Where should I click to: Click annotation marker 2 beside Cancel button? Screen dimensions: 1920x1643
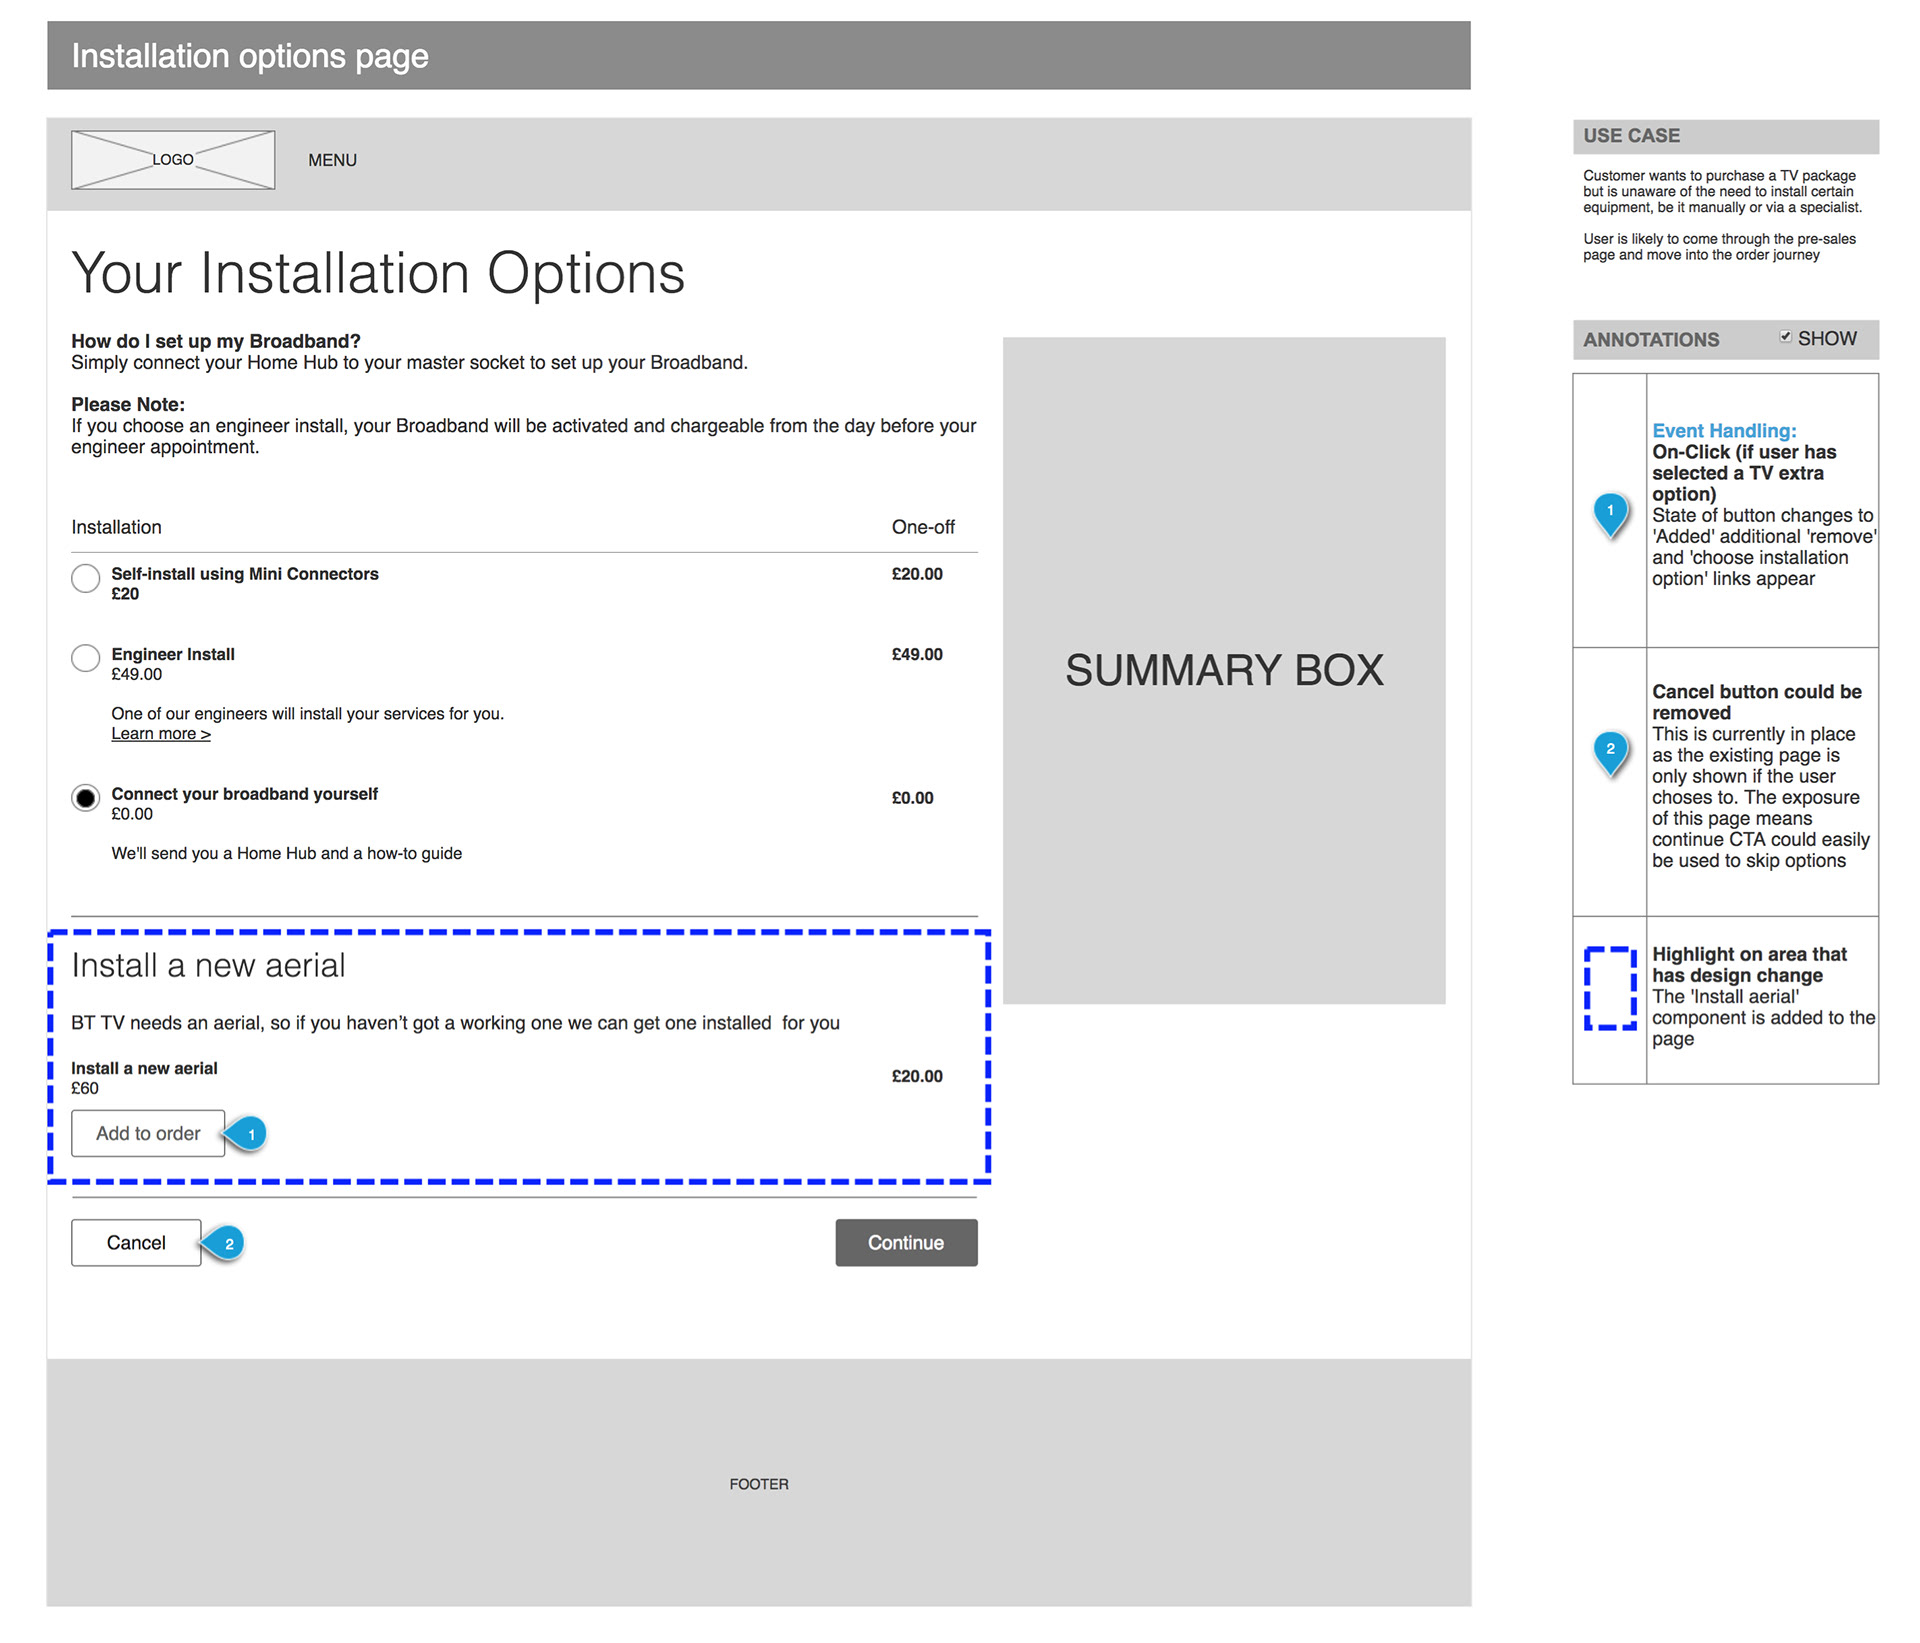point(227,1243)
